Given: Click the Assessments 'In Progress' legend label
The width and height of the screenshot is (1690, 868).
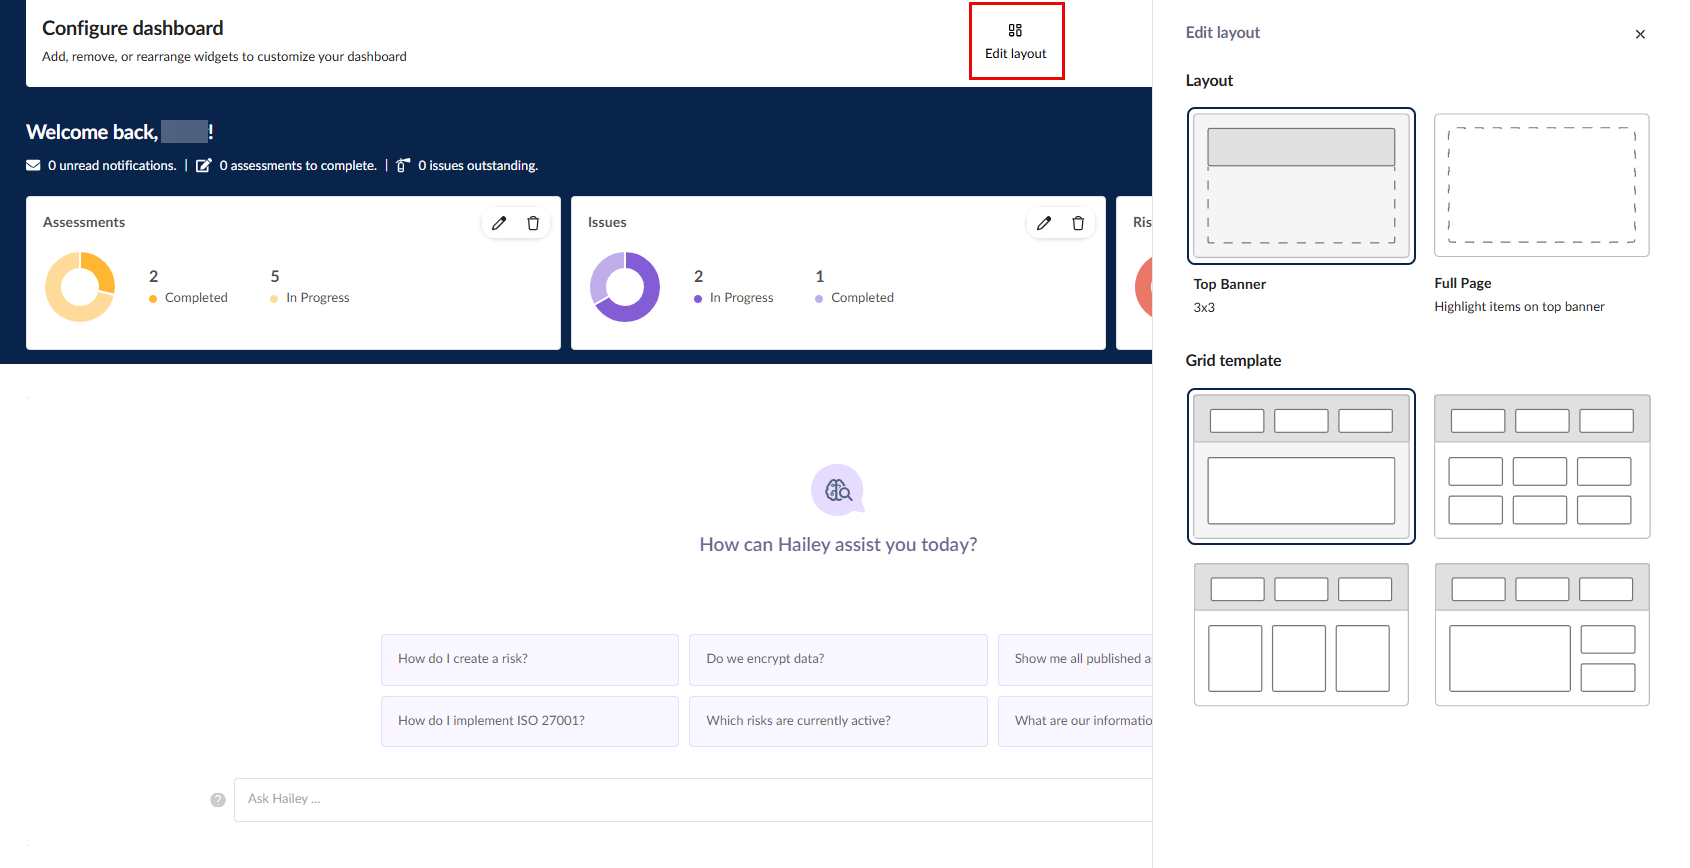Looking at the screenshot, I should pyautogui.click(x=318, y=298).
